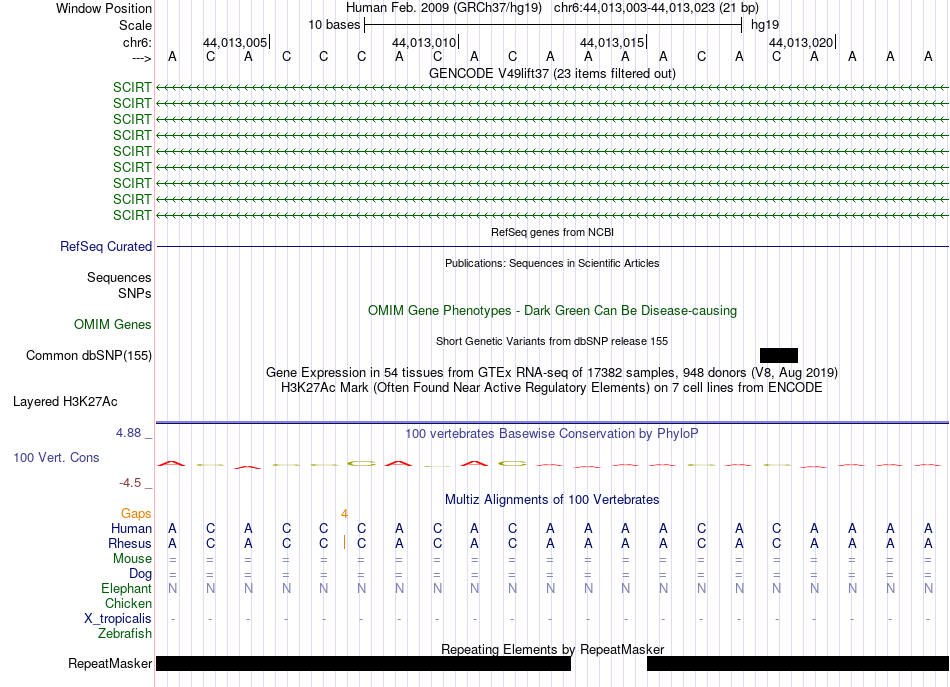This screenshot has width=950, height=687.
Task: Click the RefSeq Curated track label
Action: 105,247
